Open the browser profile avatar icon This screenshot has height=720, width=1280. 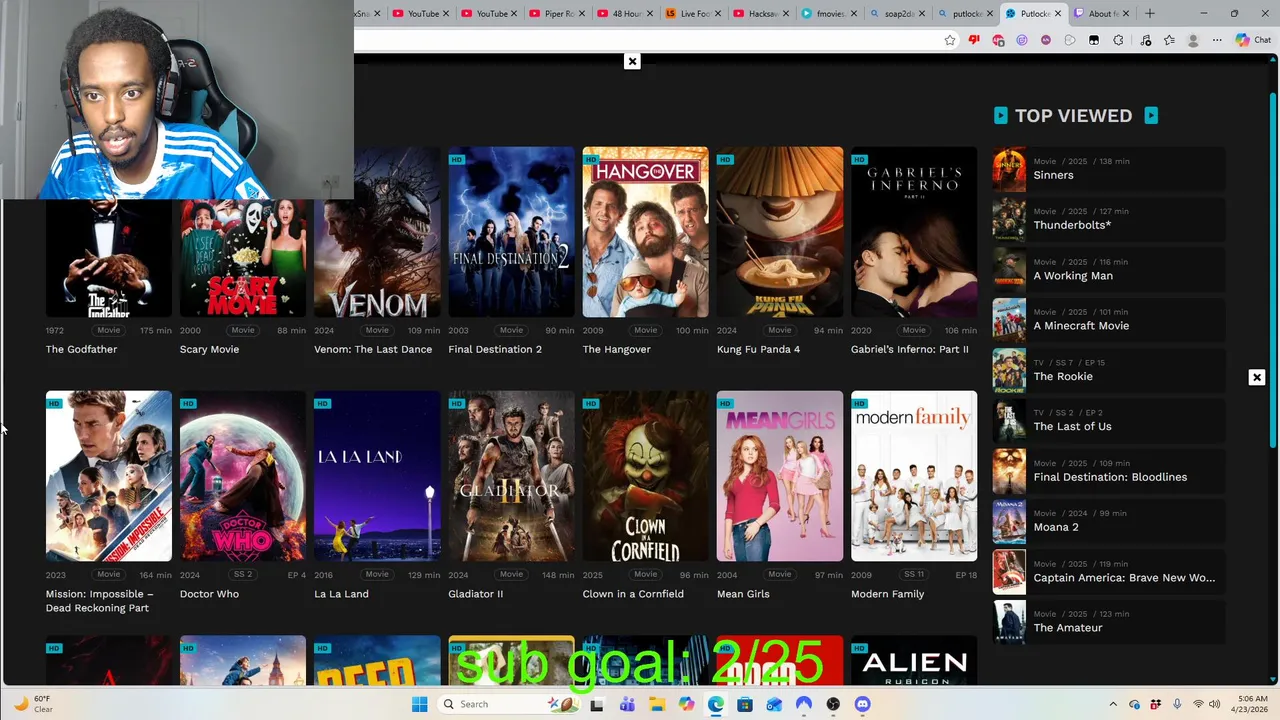pos(1192,40)
